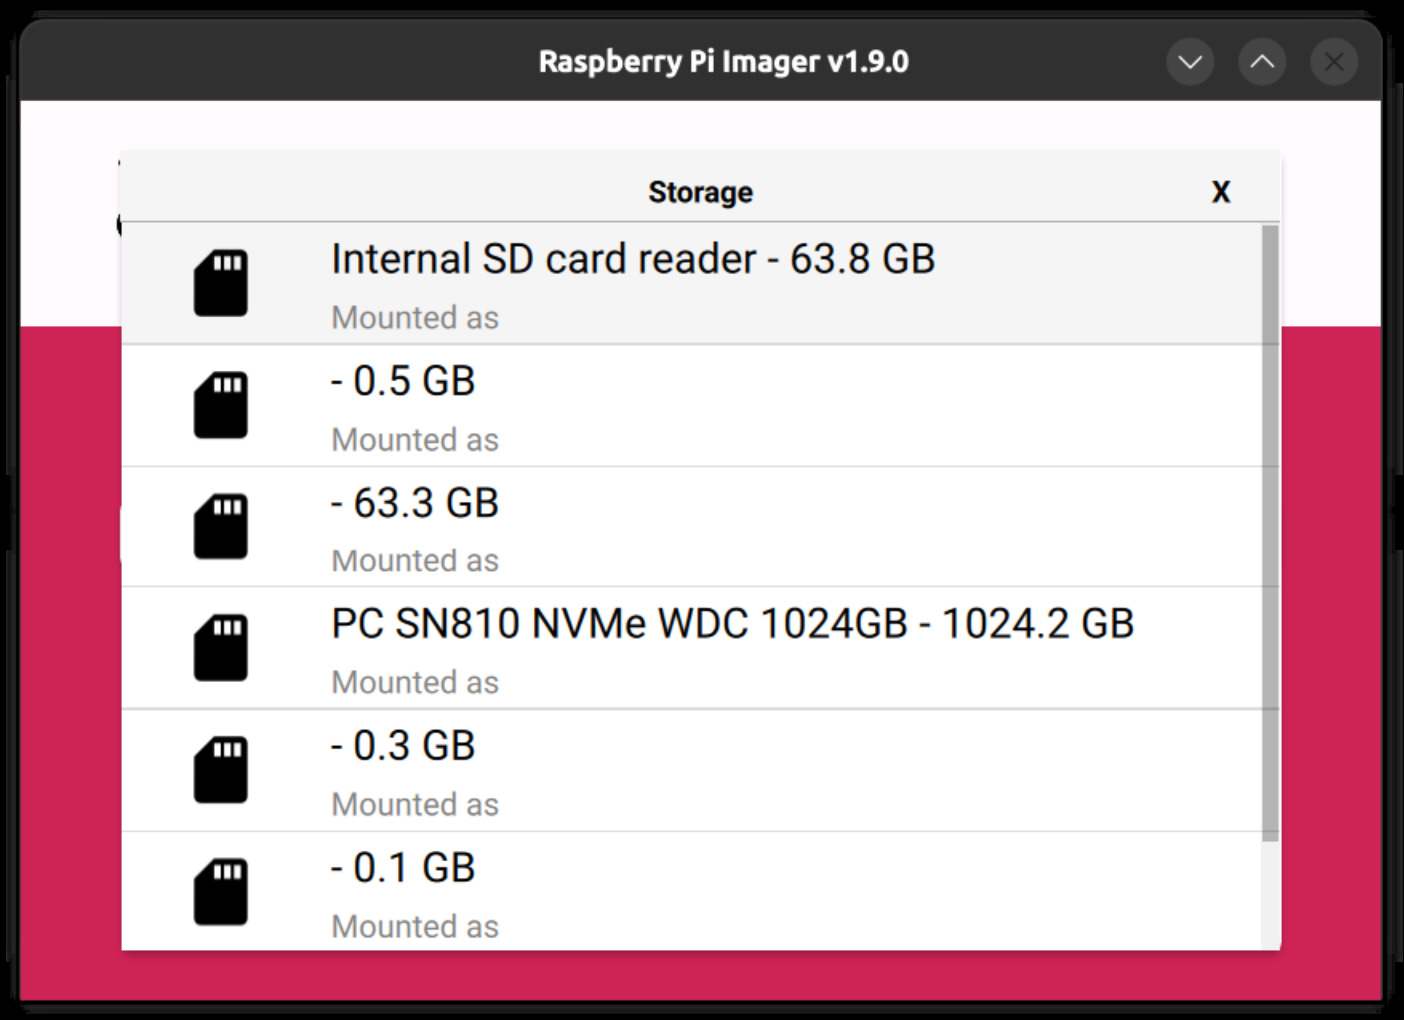This screenshot has height=1020, width=1404.
Task: Click "Mounted as" under PC SN810 NVMe
Action: click(415, 683)
